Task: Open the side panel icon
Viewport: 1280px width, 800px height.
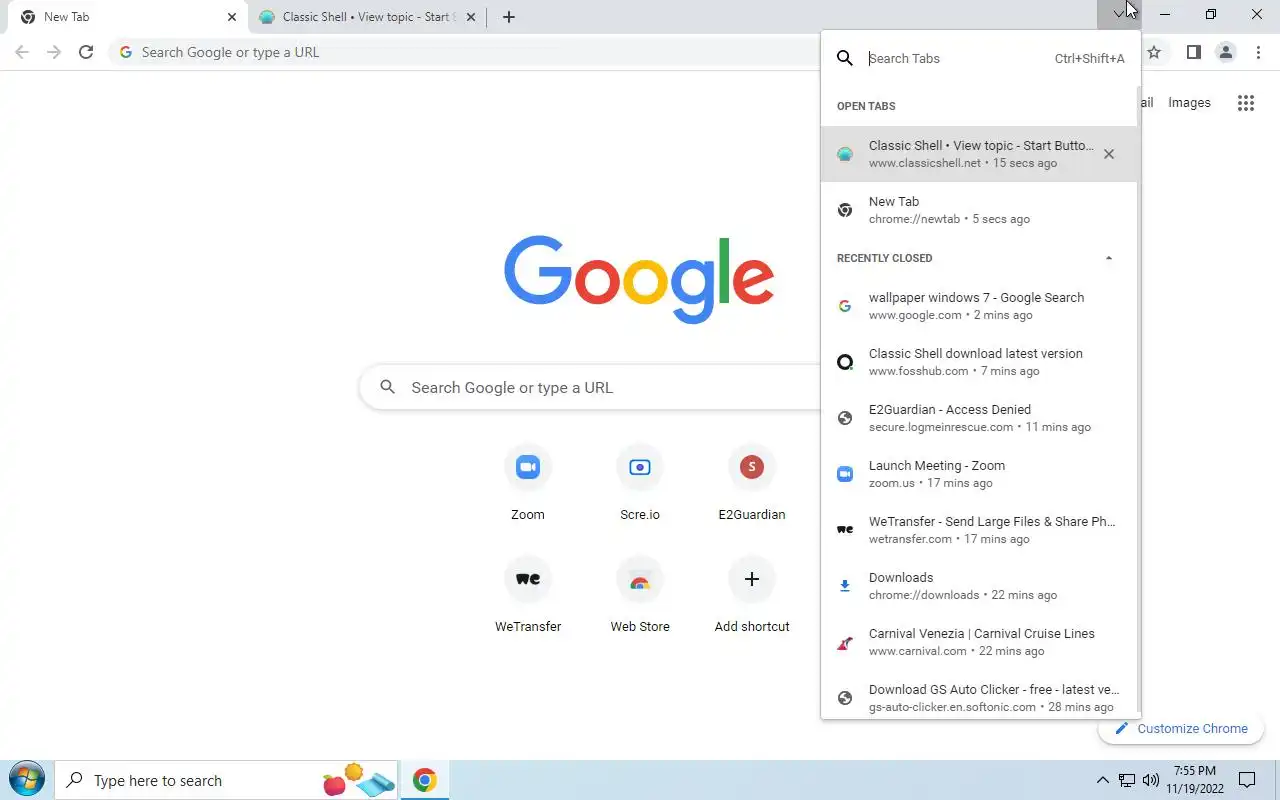Action: (1193, 52)
